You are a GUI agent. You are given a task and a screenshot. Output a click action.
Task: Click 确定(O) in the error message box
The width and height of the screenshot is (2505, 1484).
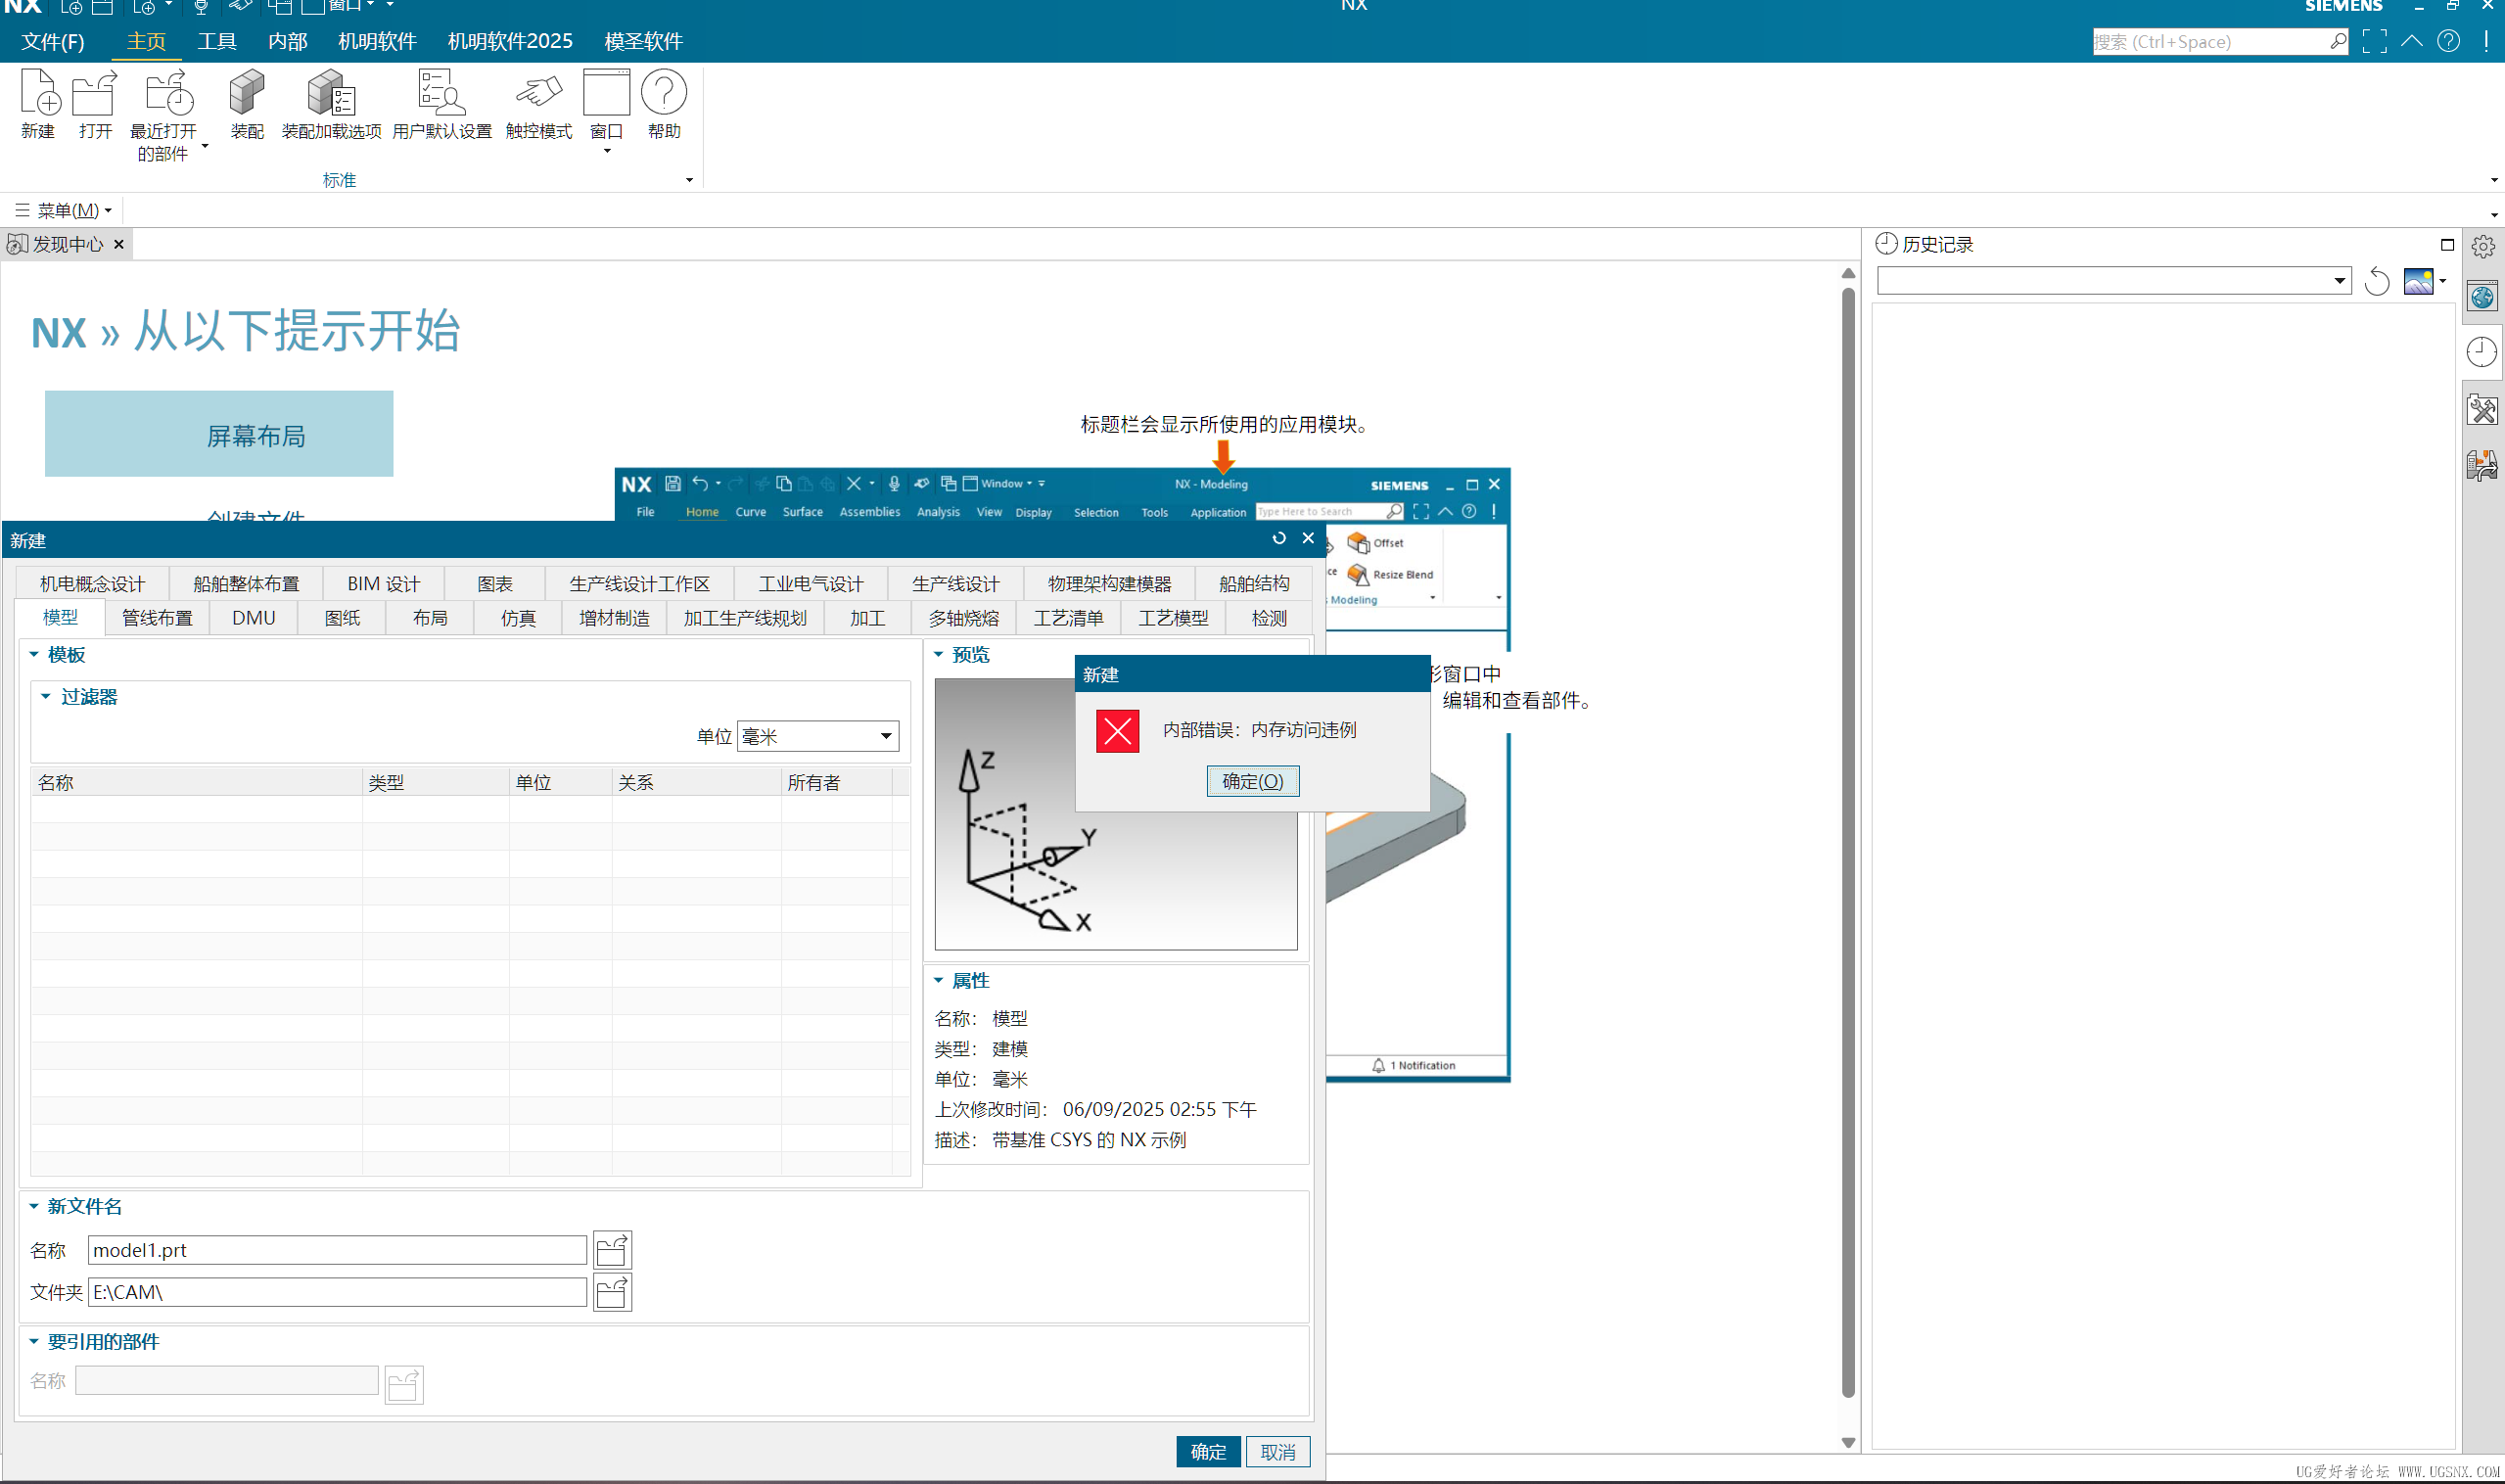point(1252,781)
